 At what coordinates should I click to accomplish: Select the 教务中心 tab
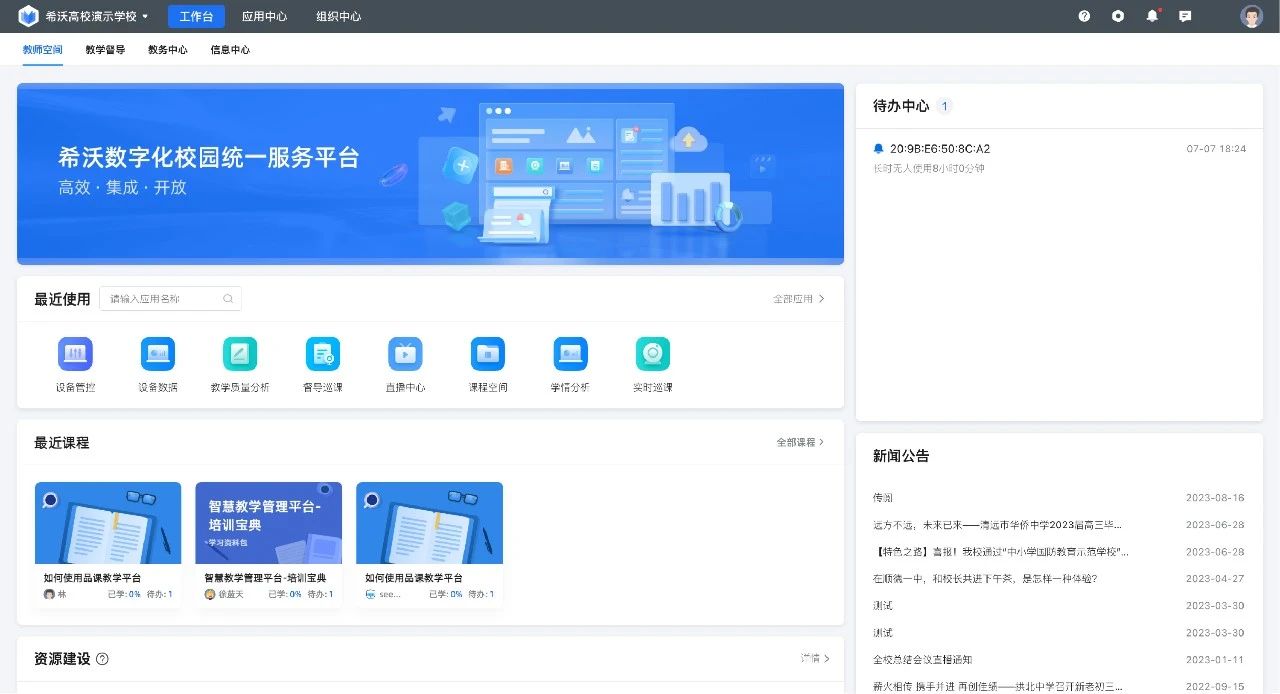(x=167, y=49)
